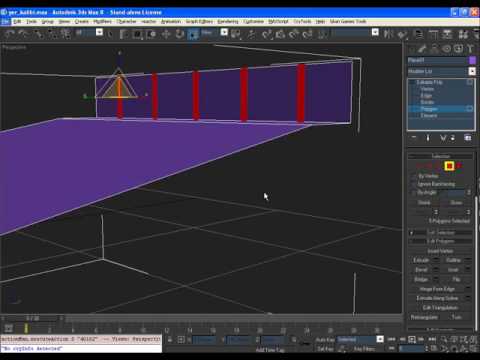This screenshot has width=480, height=360.
Task: Activate the Select and Move tool
Action: pyautogui.click(x=166, y=34)
